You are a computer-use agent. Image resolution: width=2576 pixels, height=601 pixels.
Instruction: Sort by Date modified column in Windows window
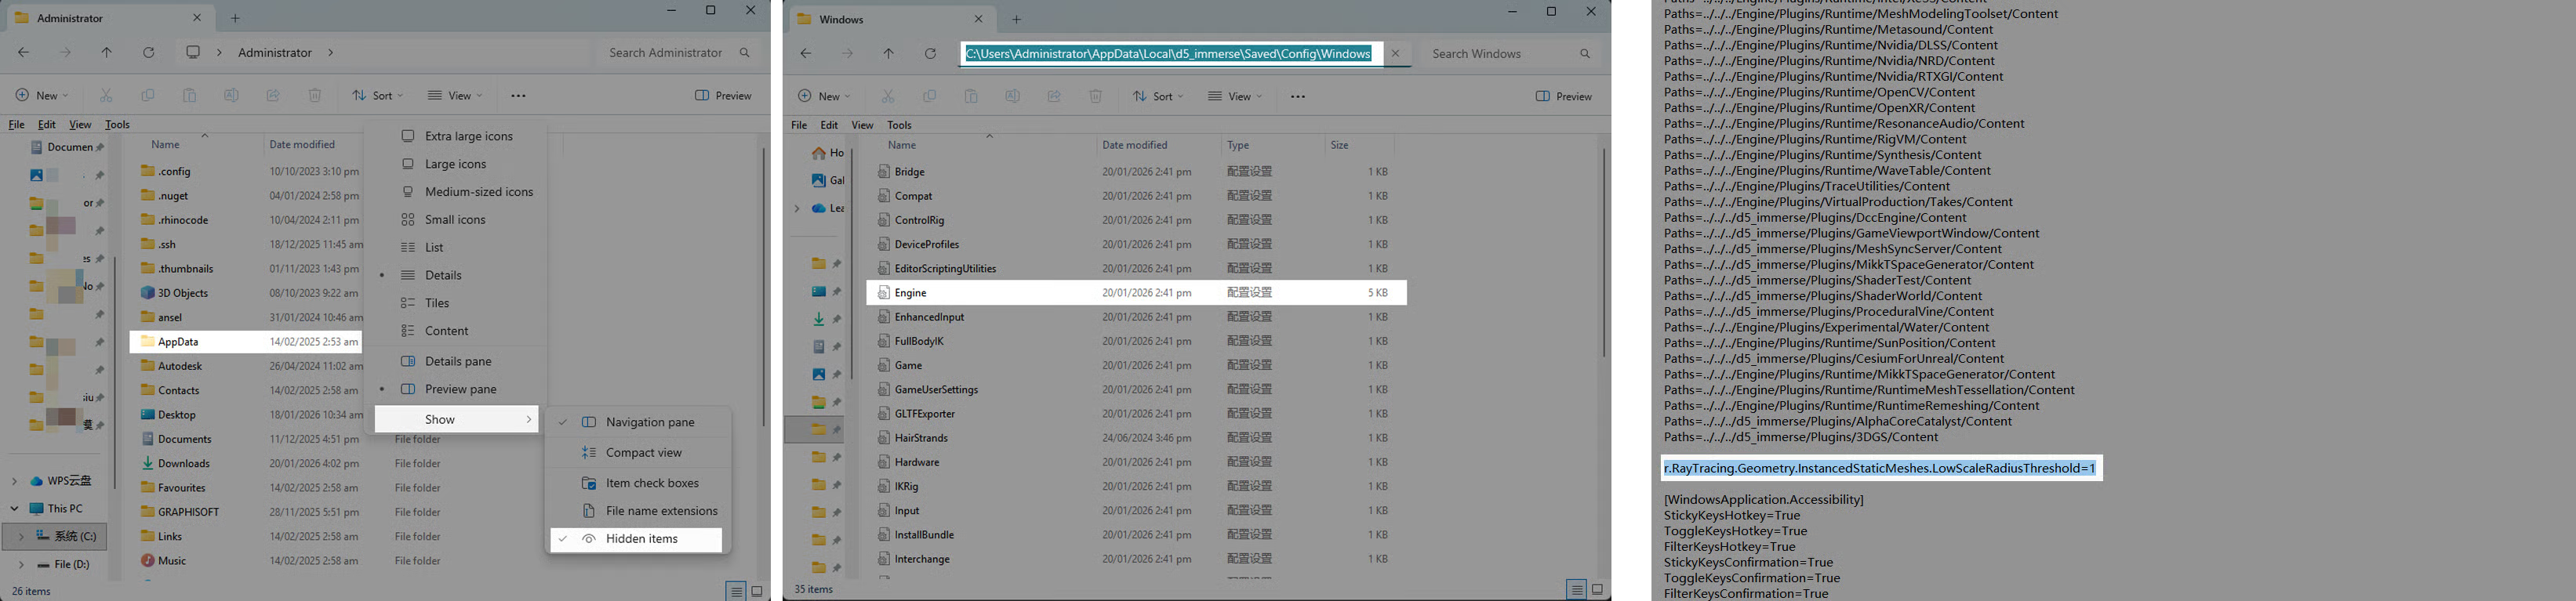tap(1134, 145)
